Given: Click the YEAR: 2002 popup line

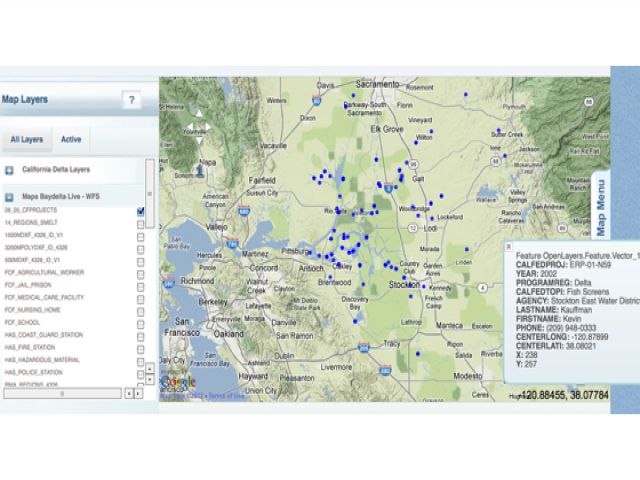Looking at the screenshot, I should [536, 274].
